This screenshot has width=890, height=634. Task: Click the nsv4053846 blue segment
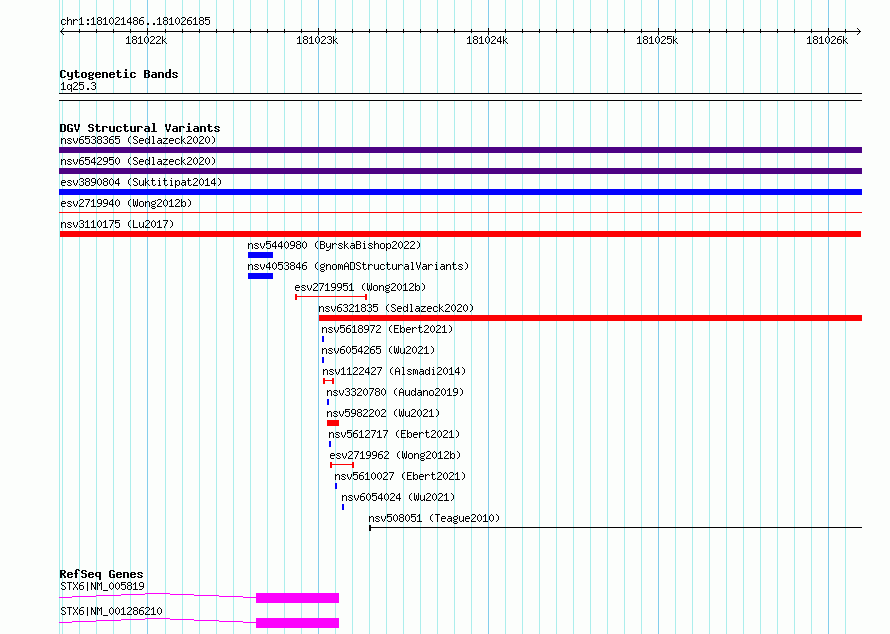[261, 276]
